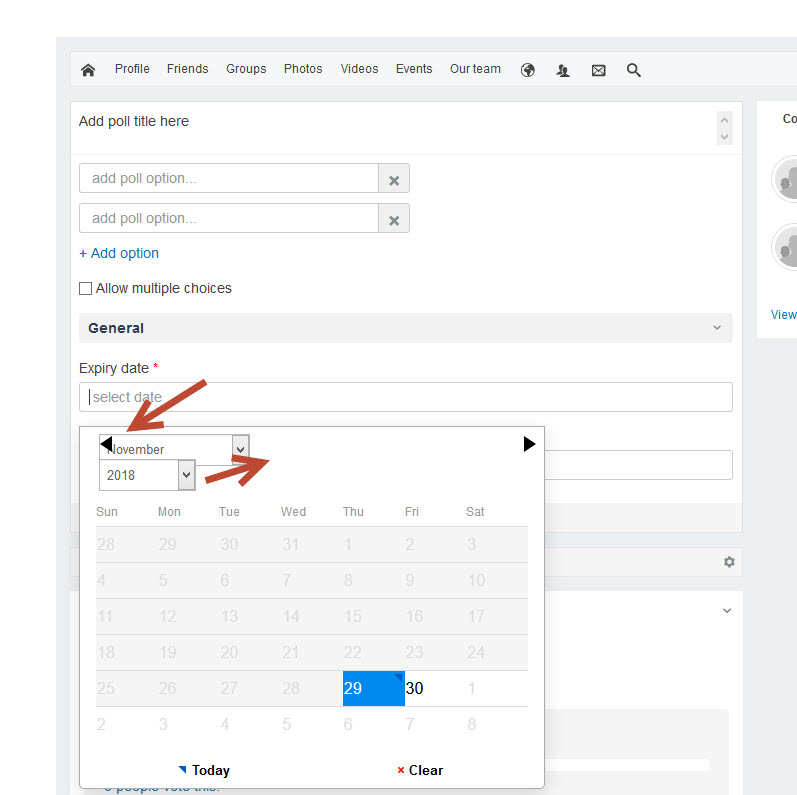Click the home icon in navigation bar
The image size is (797, 795).
[x=88, y=70]
